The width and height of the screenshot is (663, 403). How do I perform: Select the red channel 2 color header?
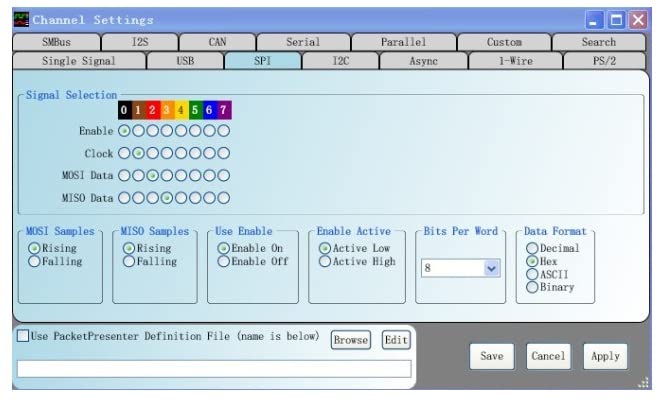[152, 110]
